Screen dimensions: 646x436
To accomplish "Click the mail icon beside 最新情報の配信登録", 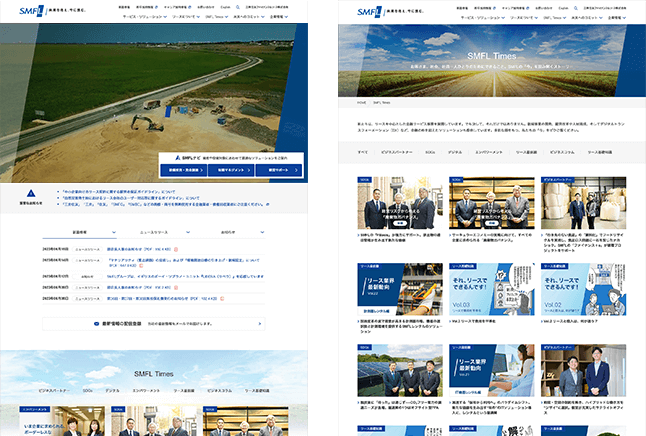I will click(96, 324).
